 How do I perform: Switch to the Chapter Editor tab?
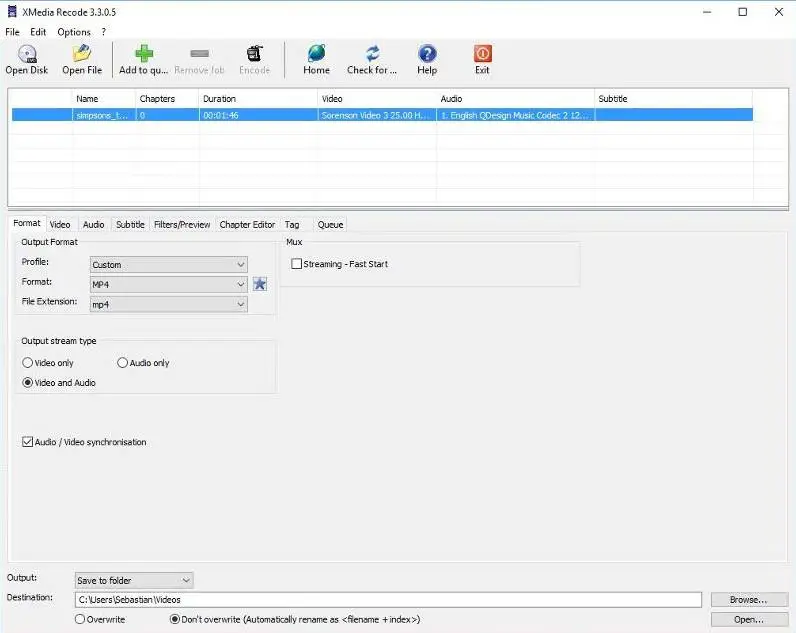pos(247,224)
